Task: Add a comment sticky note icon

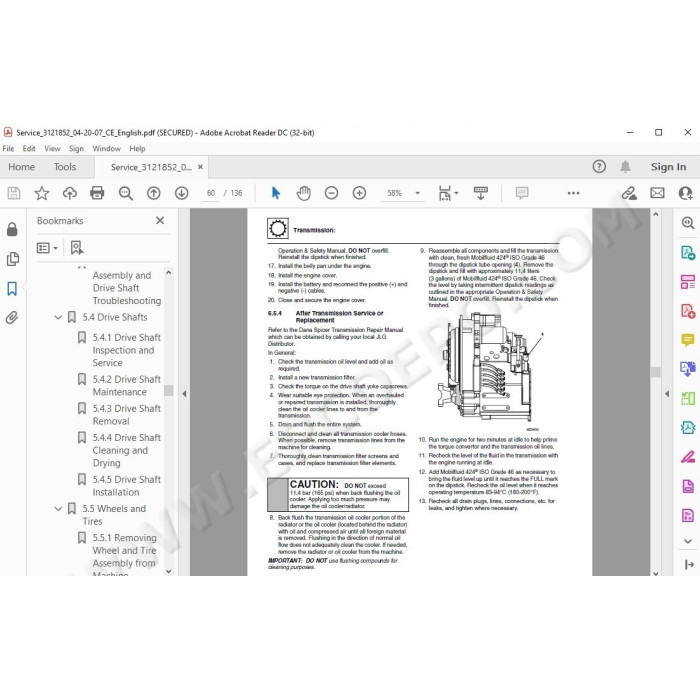Action: (521, 193)
